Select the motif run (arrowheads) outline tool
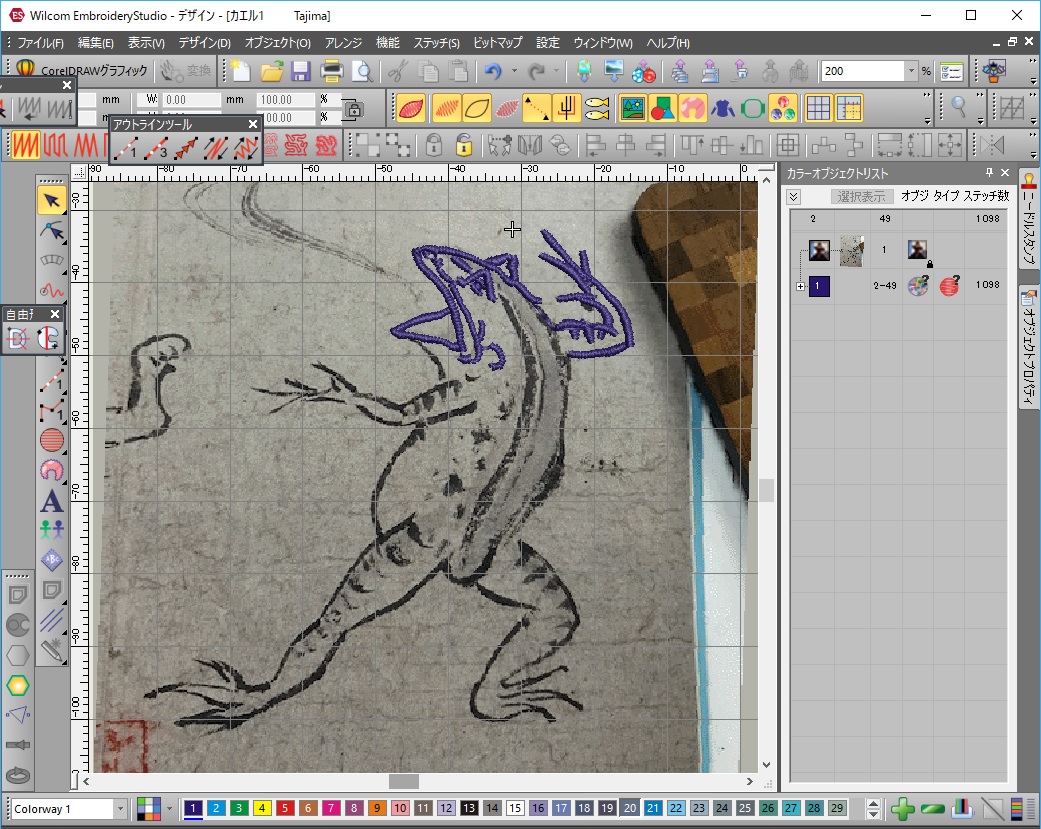Viewport: 1041px width, 829px height. [185, 148]
